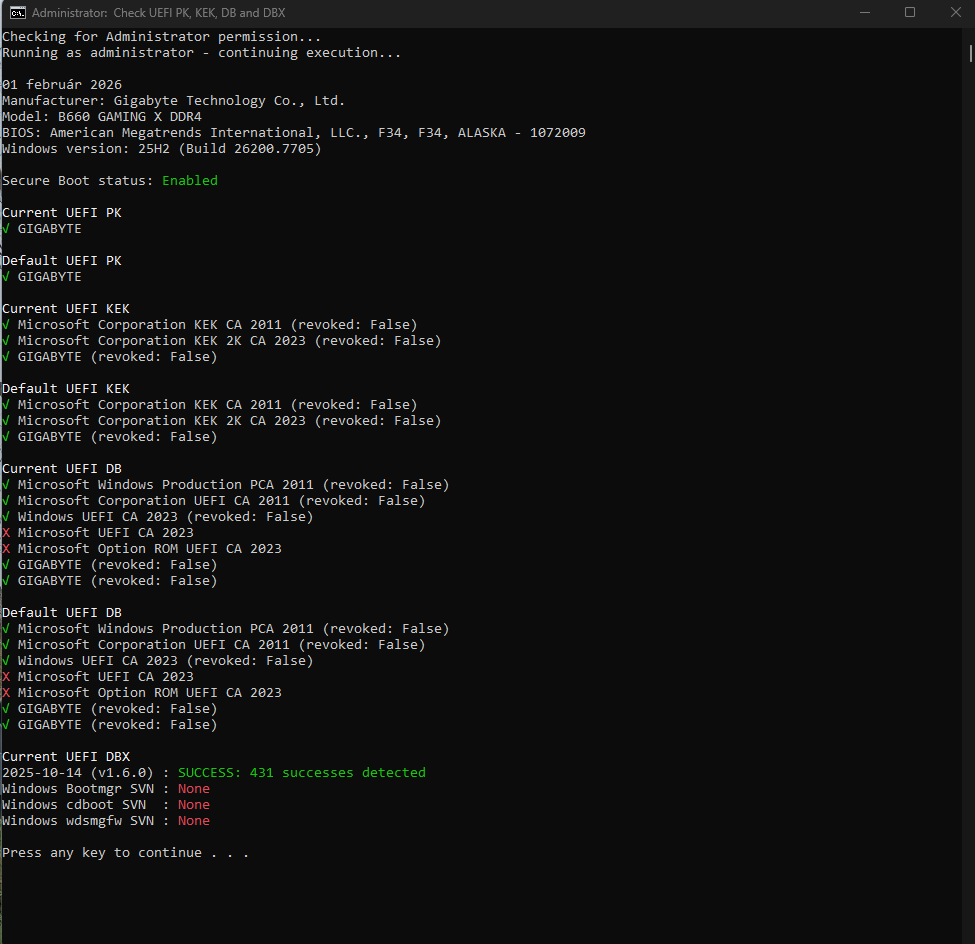Image resolution: width=975 pixels, height=944 pixels.
Task: Click the line 'Checking for Administrator permission...'
Action: (x=162, y=37)
